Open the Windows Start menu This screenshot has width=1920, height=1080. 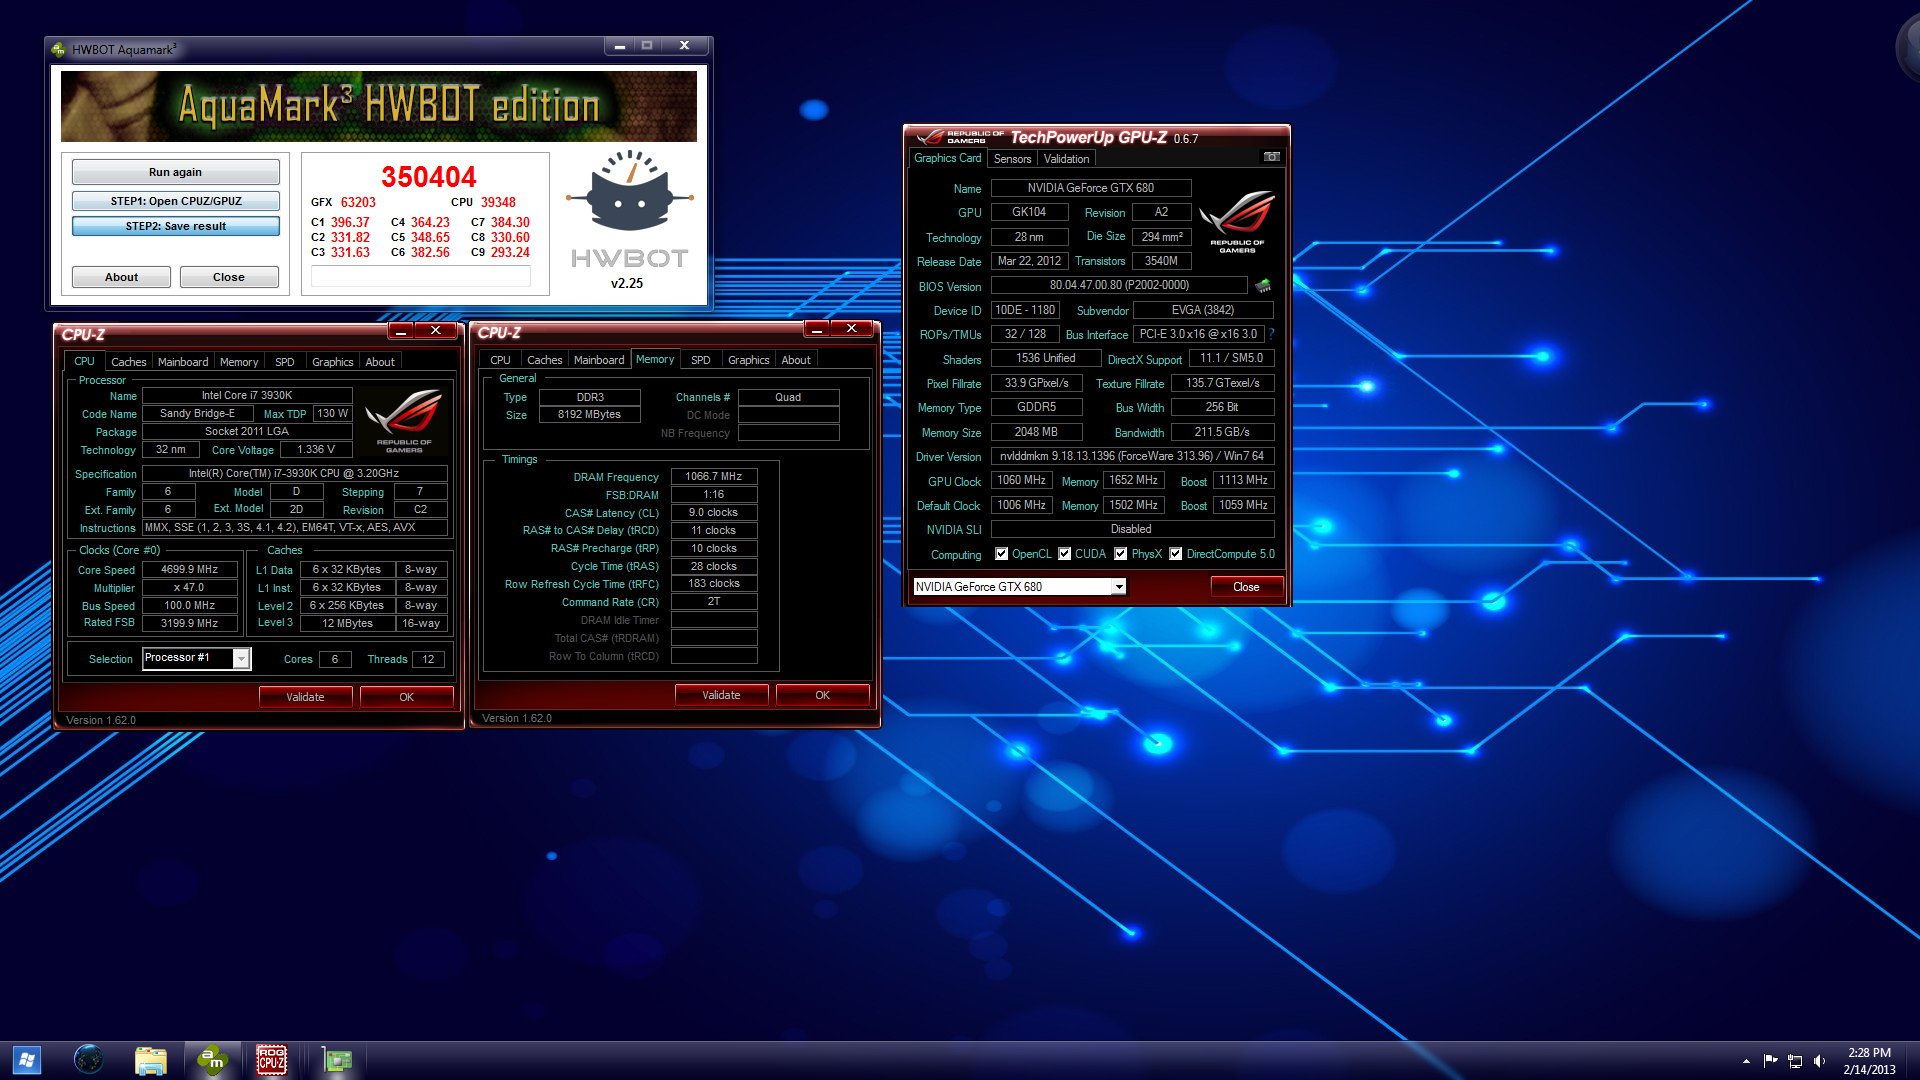[27, 1060]
